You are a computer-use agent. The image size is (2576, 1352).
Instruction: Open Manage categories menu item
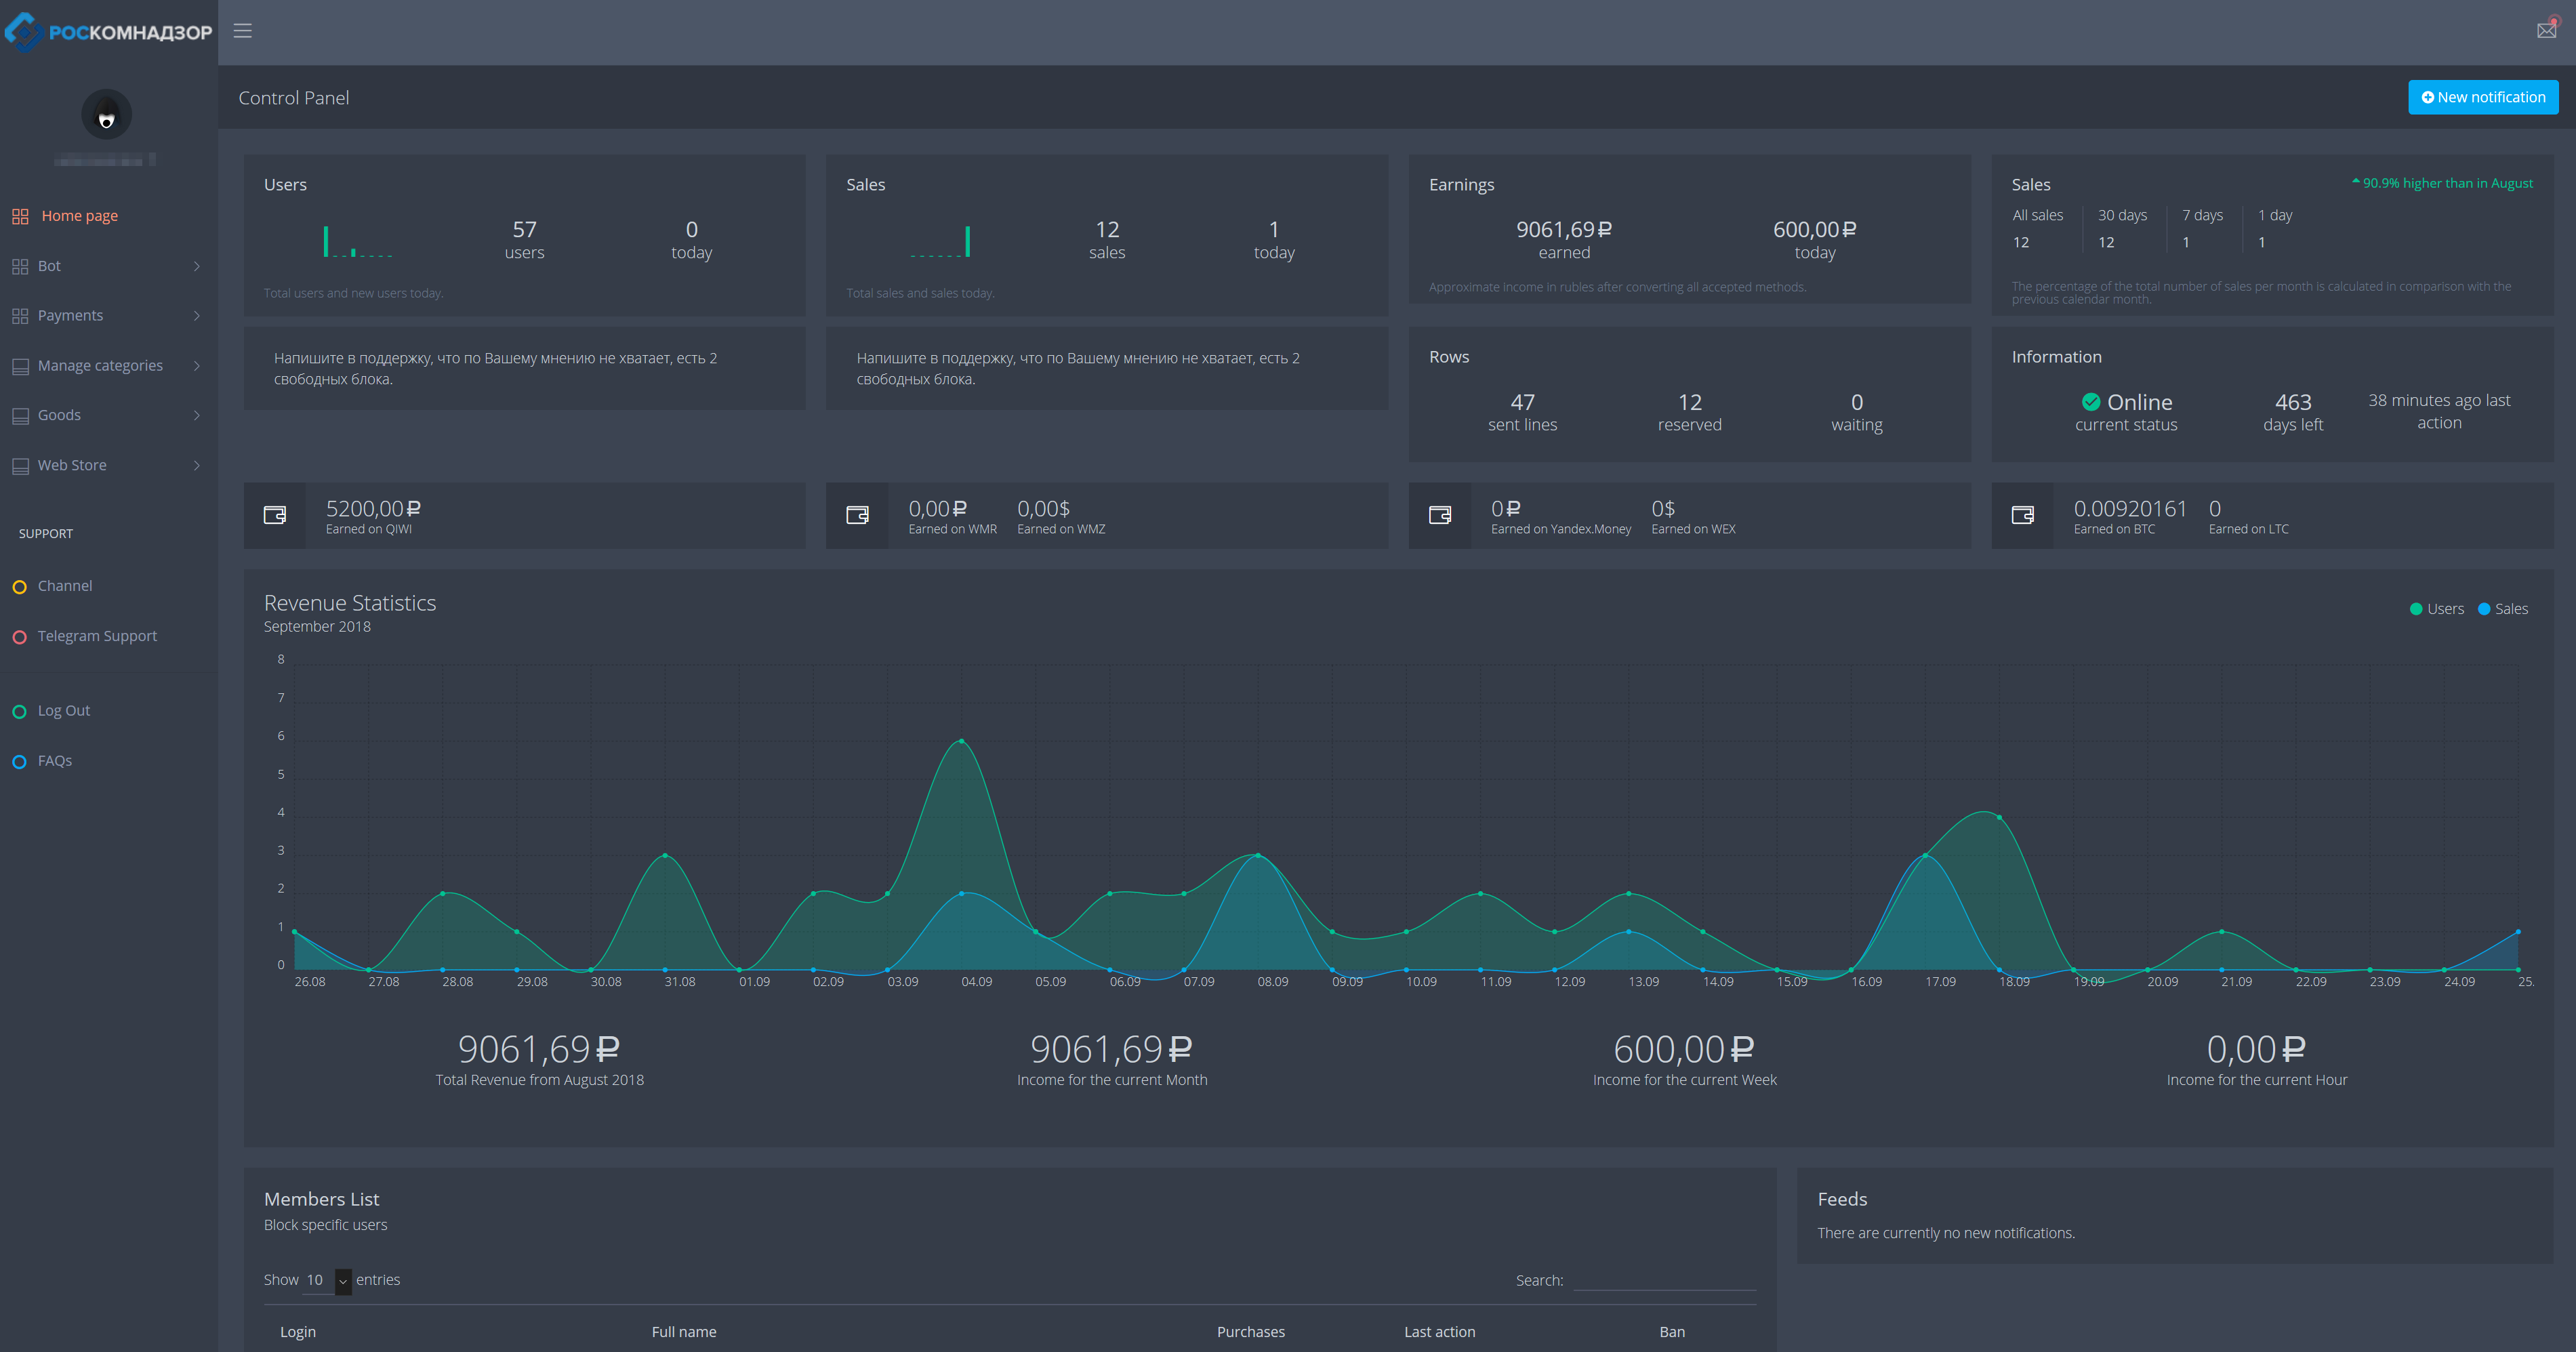100,366
